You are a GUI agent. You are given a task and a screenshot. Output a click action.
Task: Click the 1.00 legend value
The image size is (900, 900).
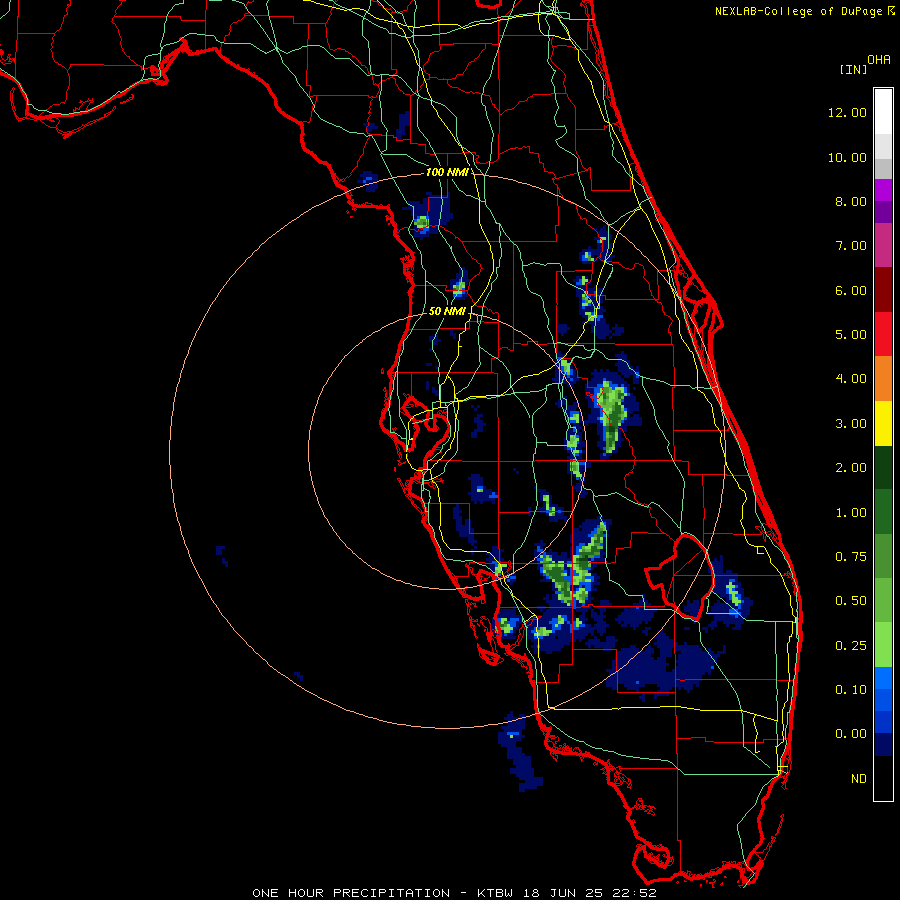tap(851, 513)
